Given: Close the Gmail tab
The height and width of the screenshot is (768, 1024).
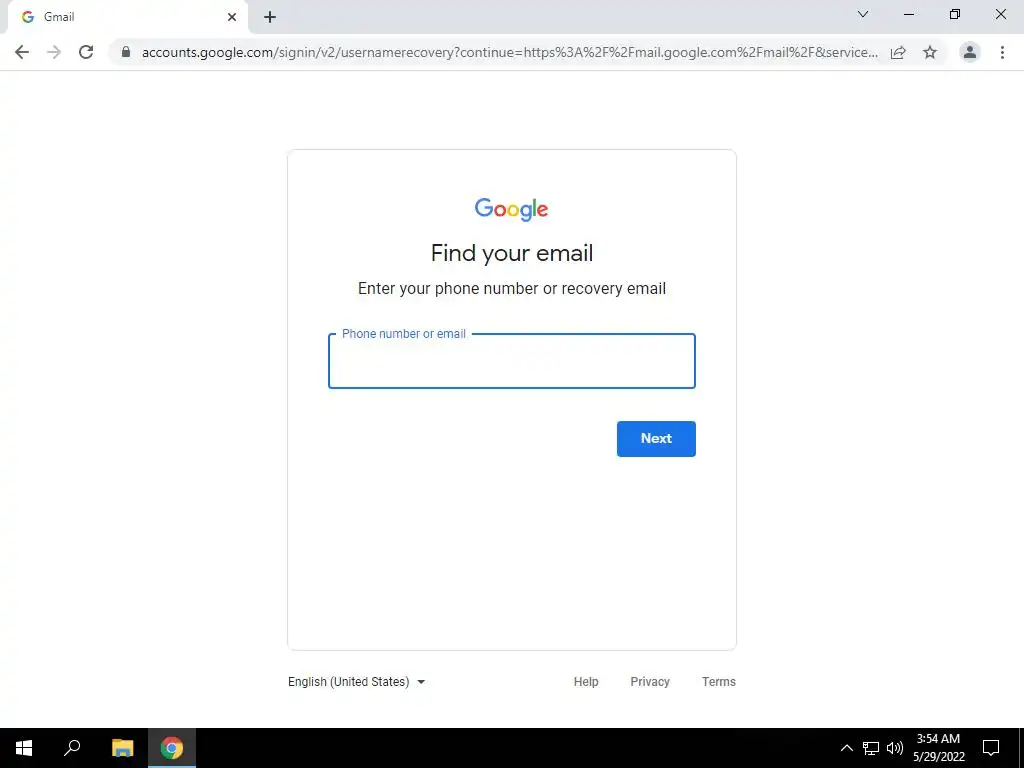Looking at the screenshot, I should (x=232, y=17).
